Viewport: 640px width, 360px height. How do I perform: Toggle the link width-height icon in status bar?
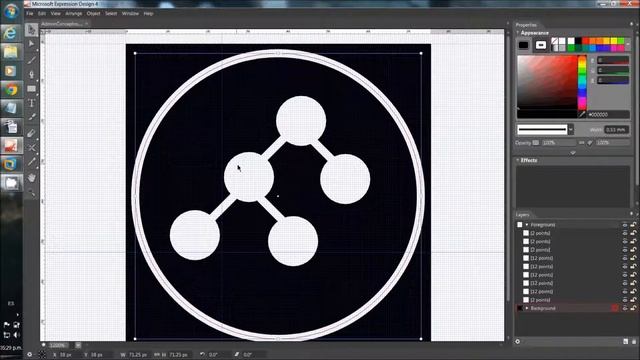pos(157,355)
